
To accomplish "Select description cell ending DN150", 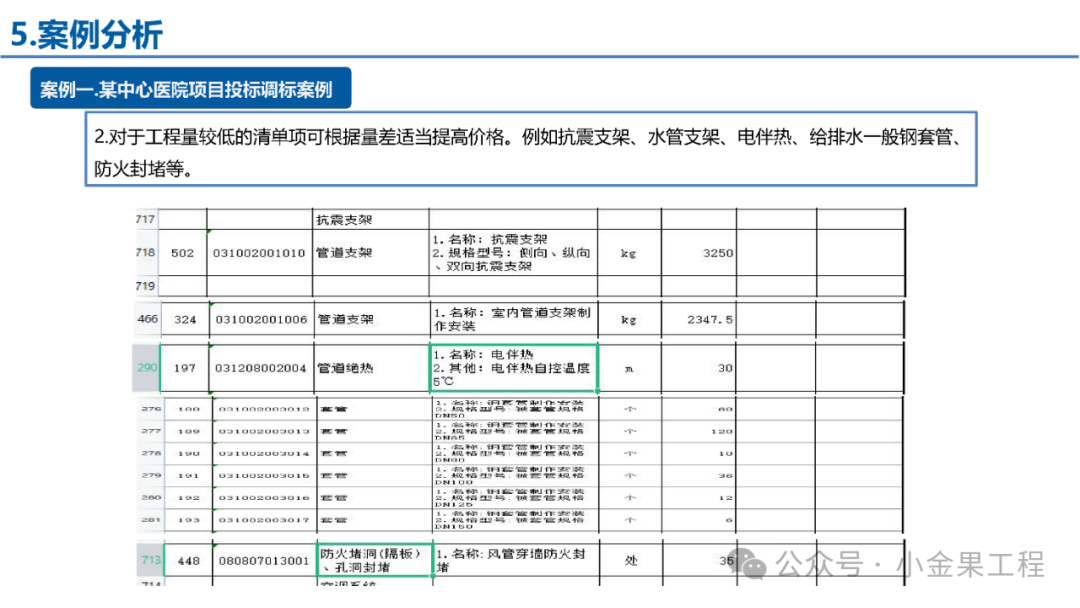I will pyautogui.click(x=515, y=520).
